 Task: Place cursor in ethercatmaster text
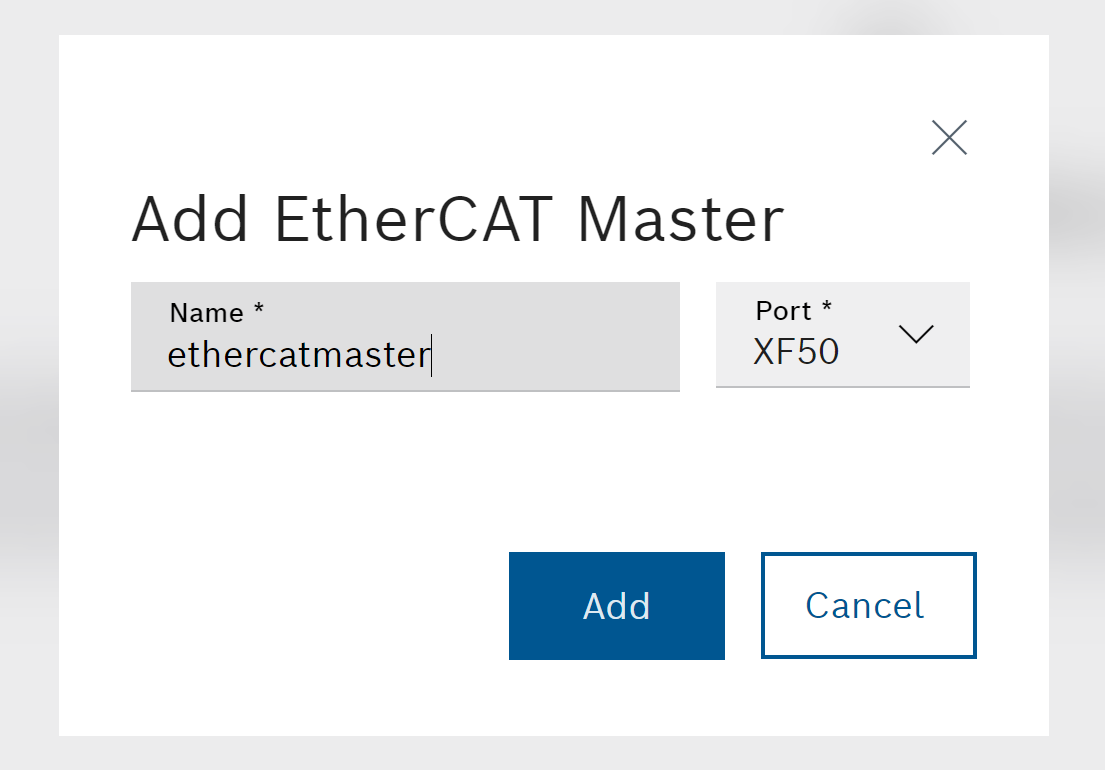[299, 354]
